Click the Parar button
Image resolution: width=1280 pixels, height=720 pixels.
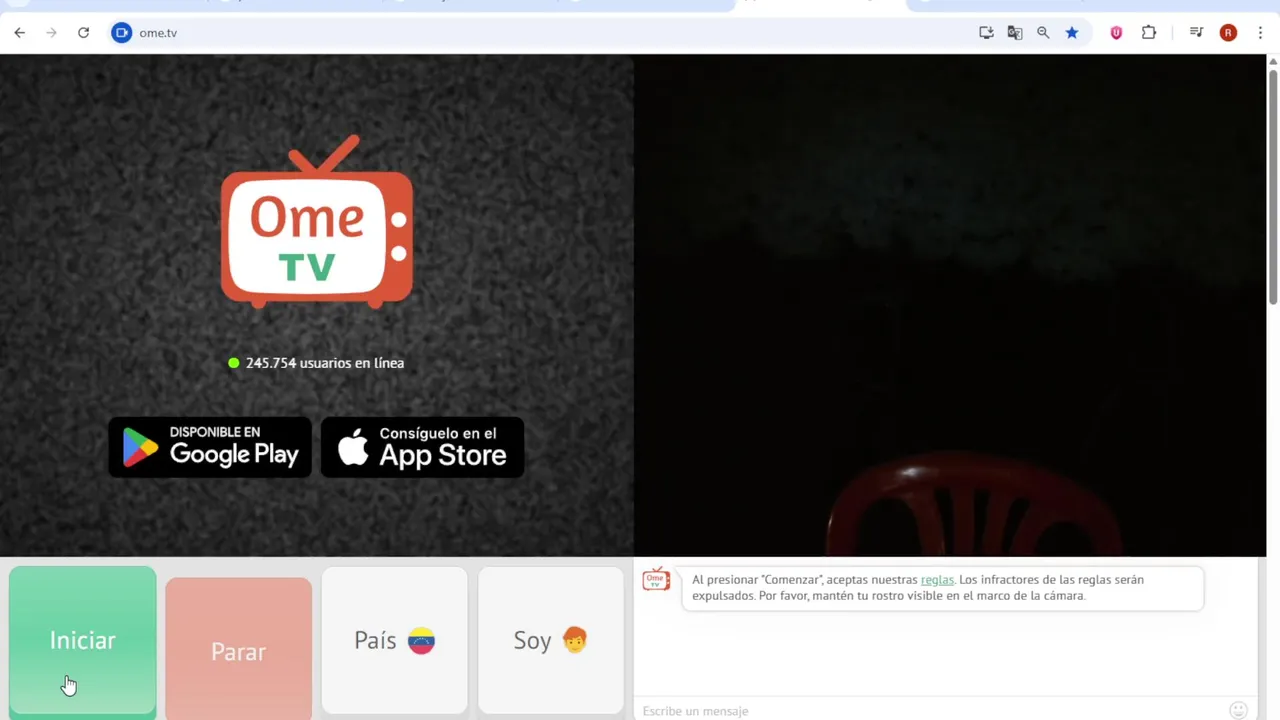(238, 651)
